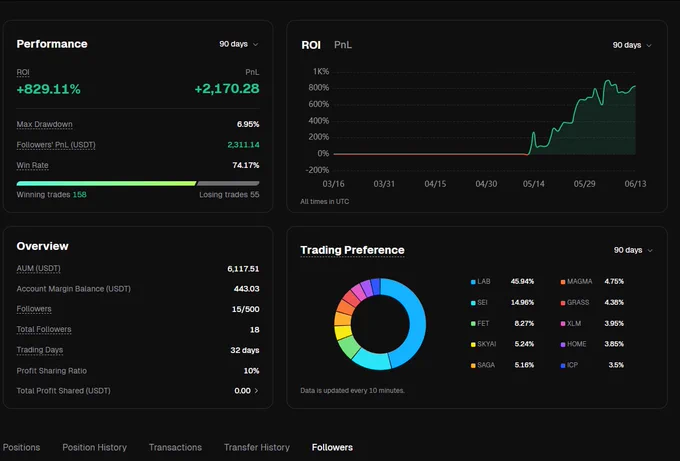The height and width of the screenshot is (461, 680).
Task: Click the GRASS red legend swatch
Action: click(x=563, y=303)
